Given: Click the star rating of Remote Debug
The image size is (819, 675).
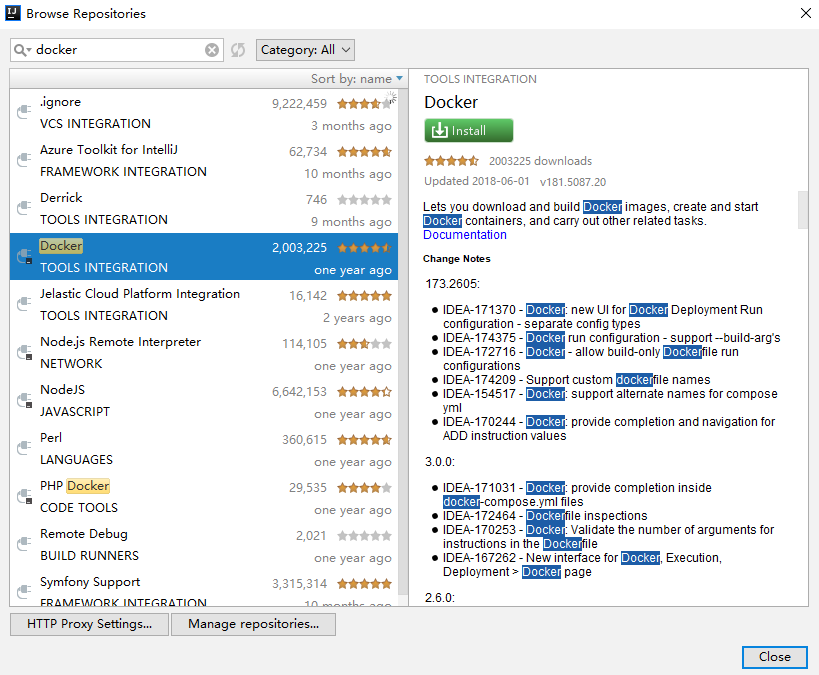Looking at the screenshot, I should click(364, 536).
